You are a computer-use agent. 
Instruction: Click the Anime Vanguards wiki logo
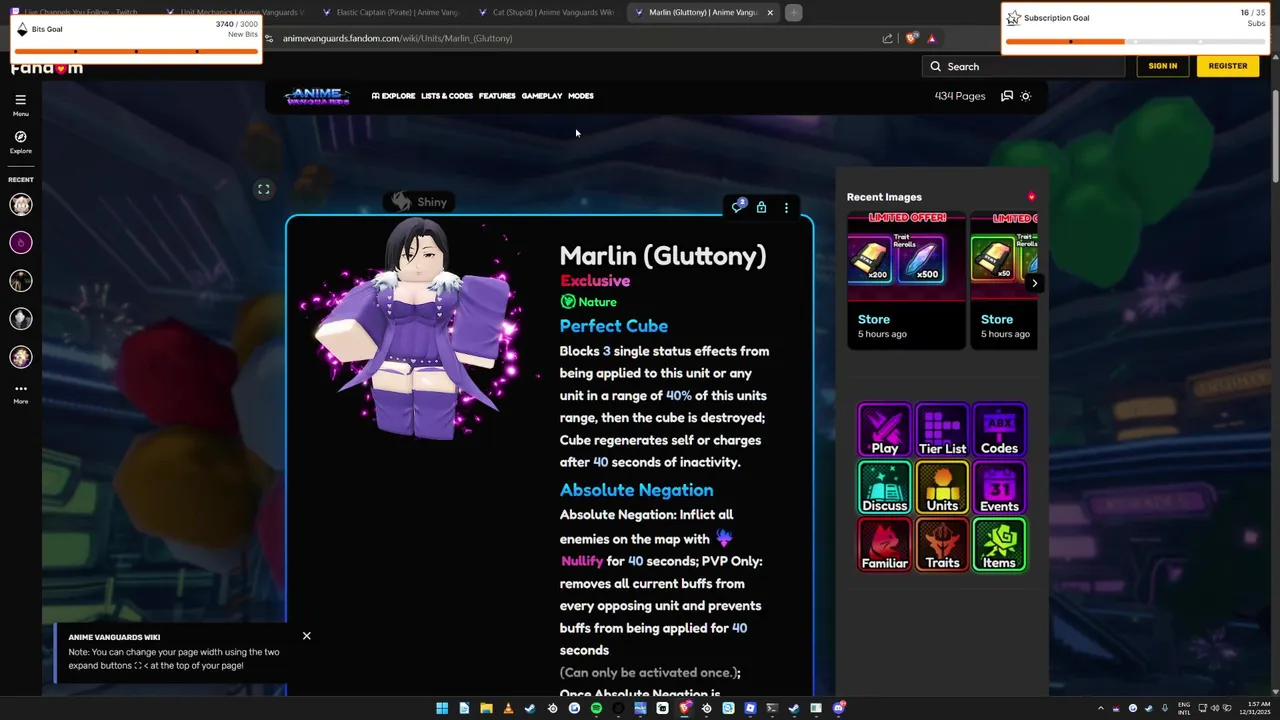tap(317, 96)
